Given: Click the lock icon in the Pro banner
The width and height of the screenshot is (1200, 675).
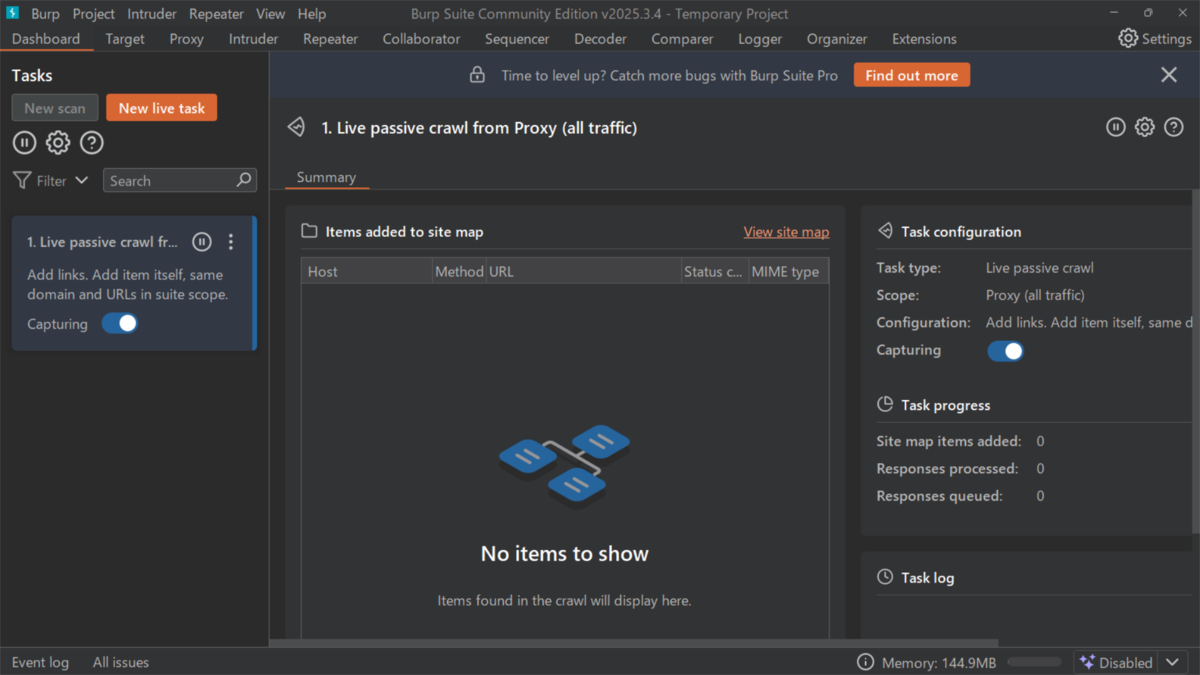Looking at the screenshot, I should click(477, 75).
